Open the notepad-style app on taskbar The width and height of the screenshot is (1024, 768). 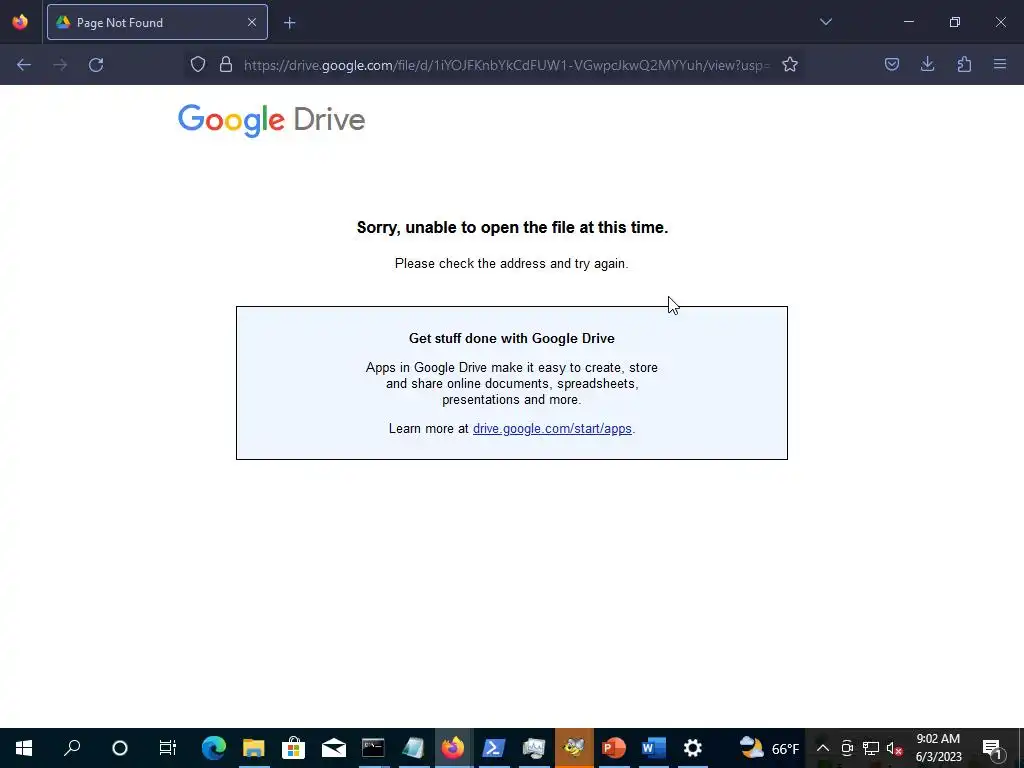[413, 748]
